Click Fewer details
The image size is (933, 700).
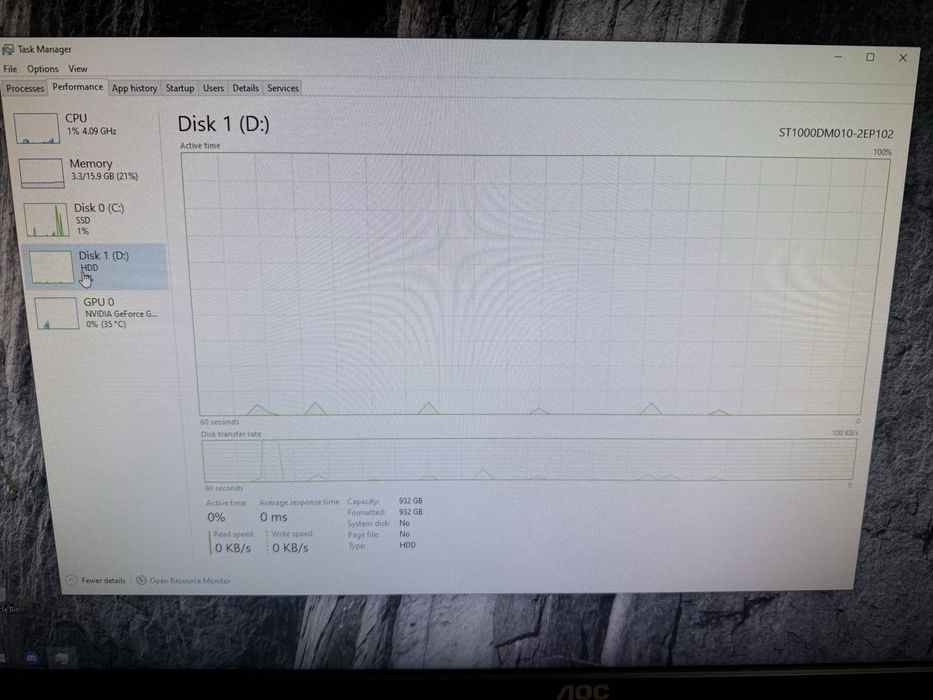104,580
